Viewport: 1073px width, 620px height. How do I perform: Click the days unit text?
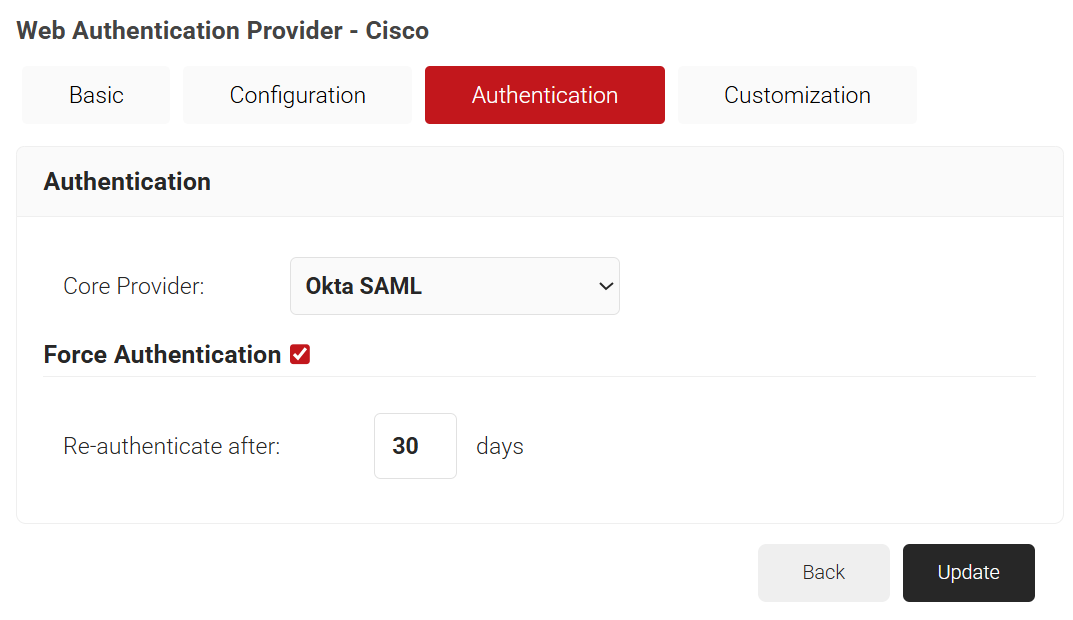(500, 446)
